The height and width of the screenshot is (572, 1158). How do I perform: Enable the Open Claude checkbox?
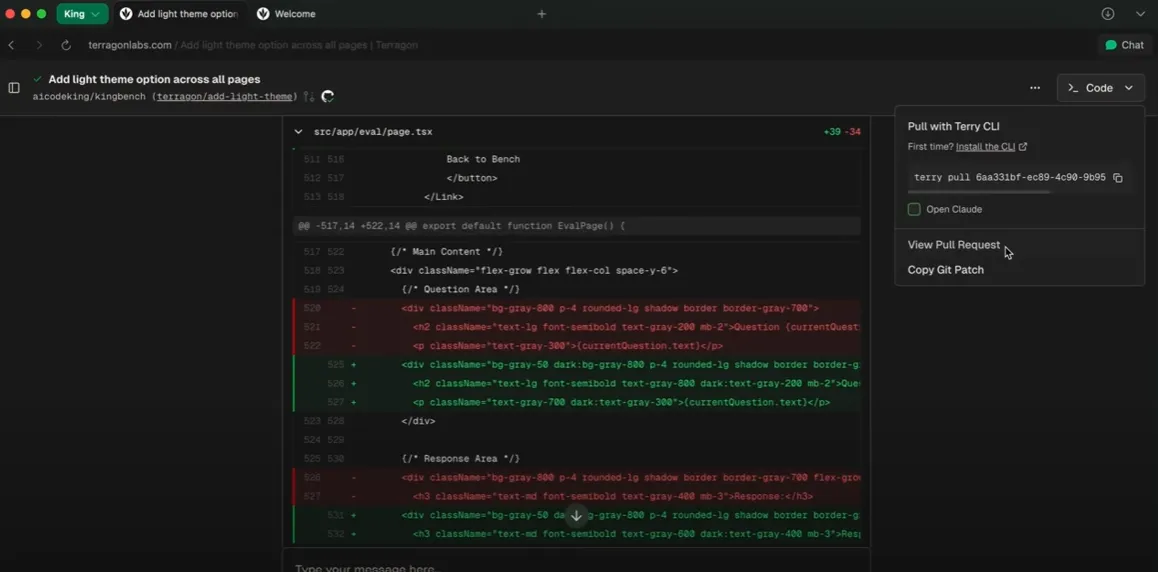coord(914,210)
